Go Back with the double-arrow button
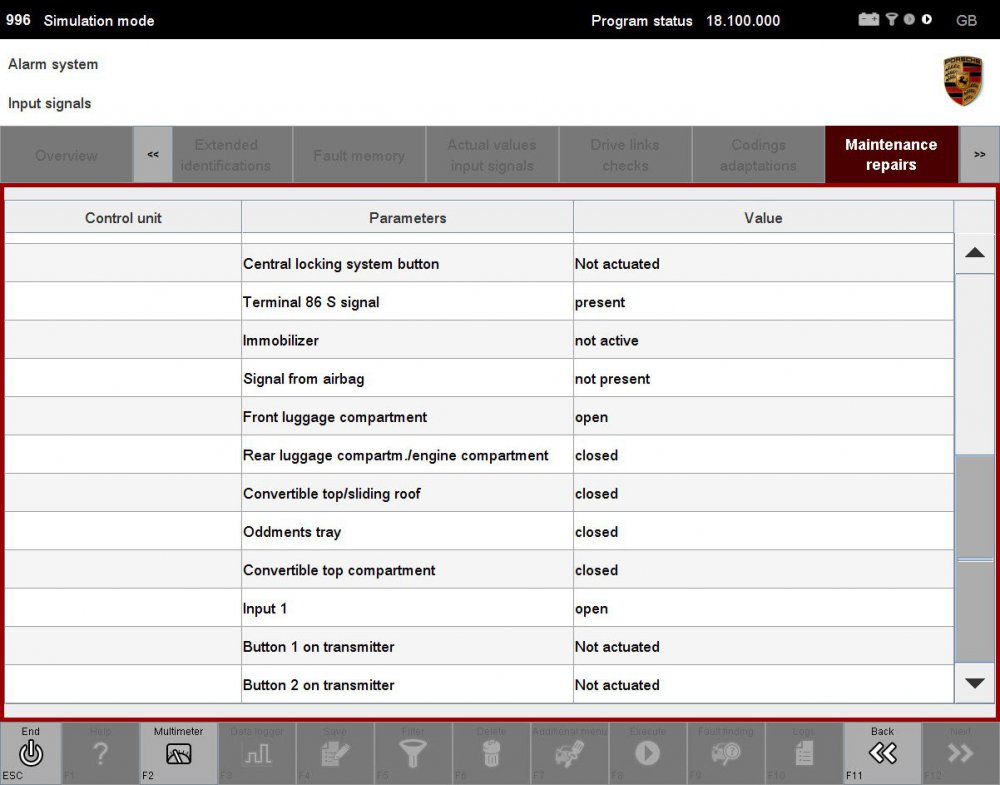Image resolution: width=1000 pixels, height=785 pixels. (x=882, y=753)
